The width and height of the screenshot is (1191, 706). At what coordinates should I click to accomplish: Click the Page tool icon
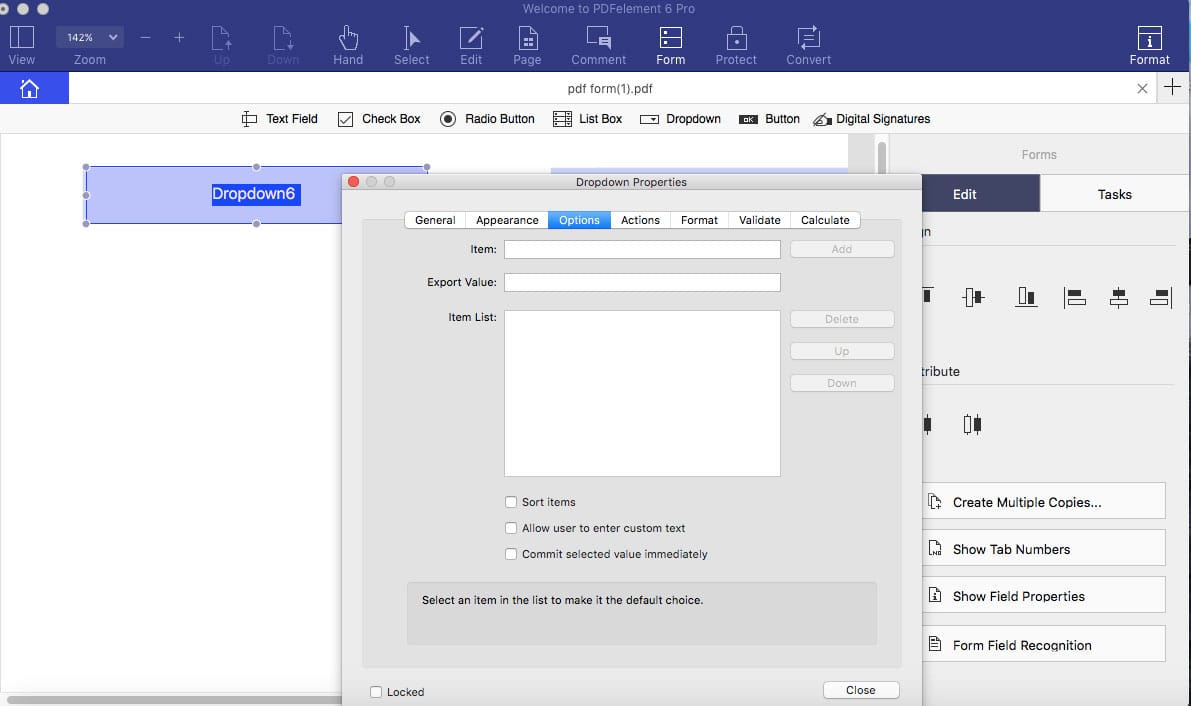click(x=527, y=39)
